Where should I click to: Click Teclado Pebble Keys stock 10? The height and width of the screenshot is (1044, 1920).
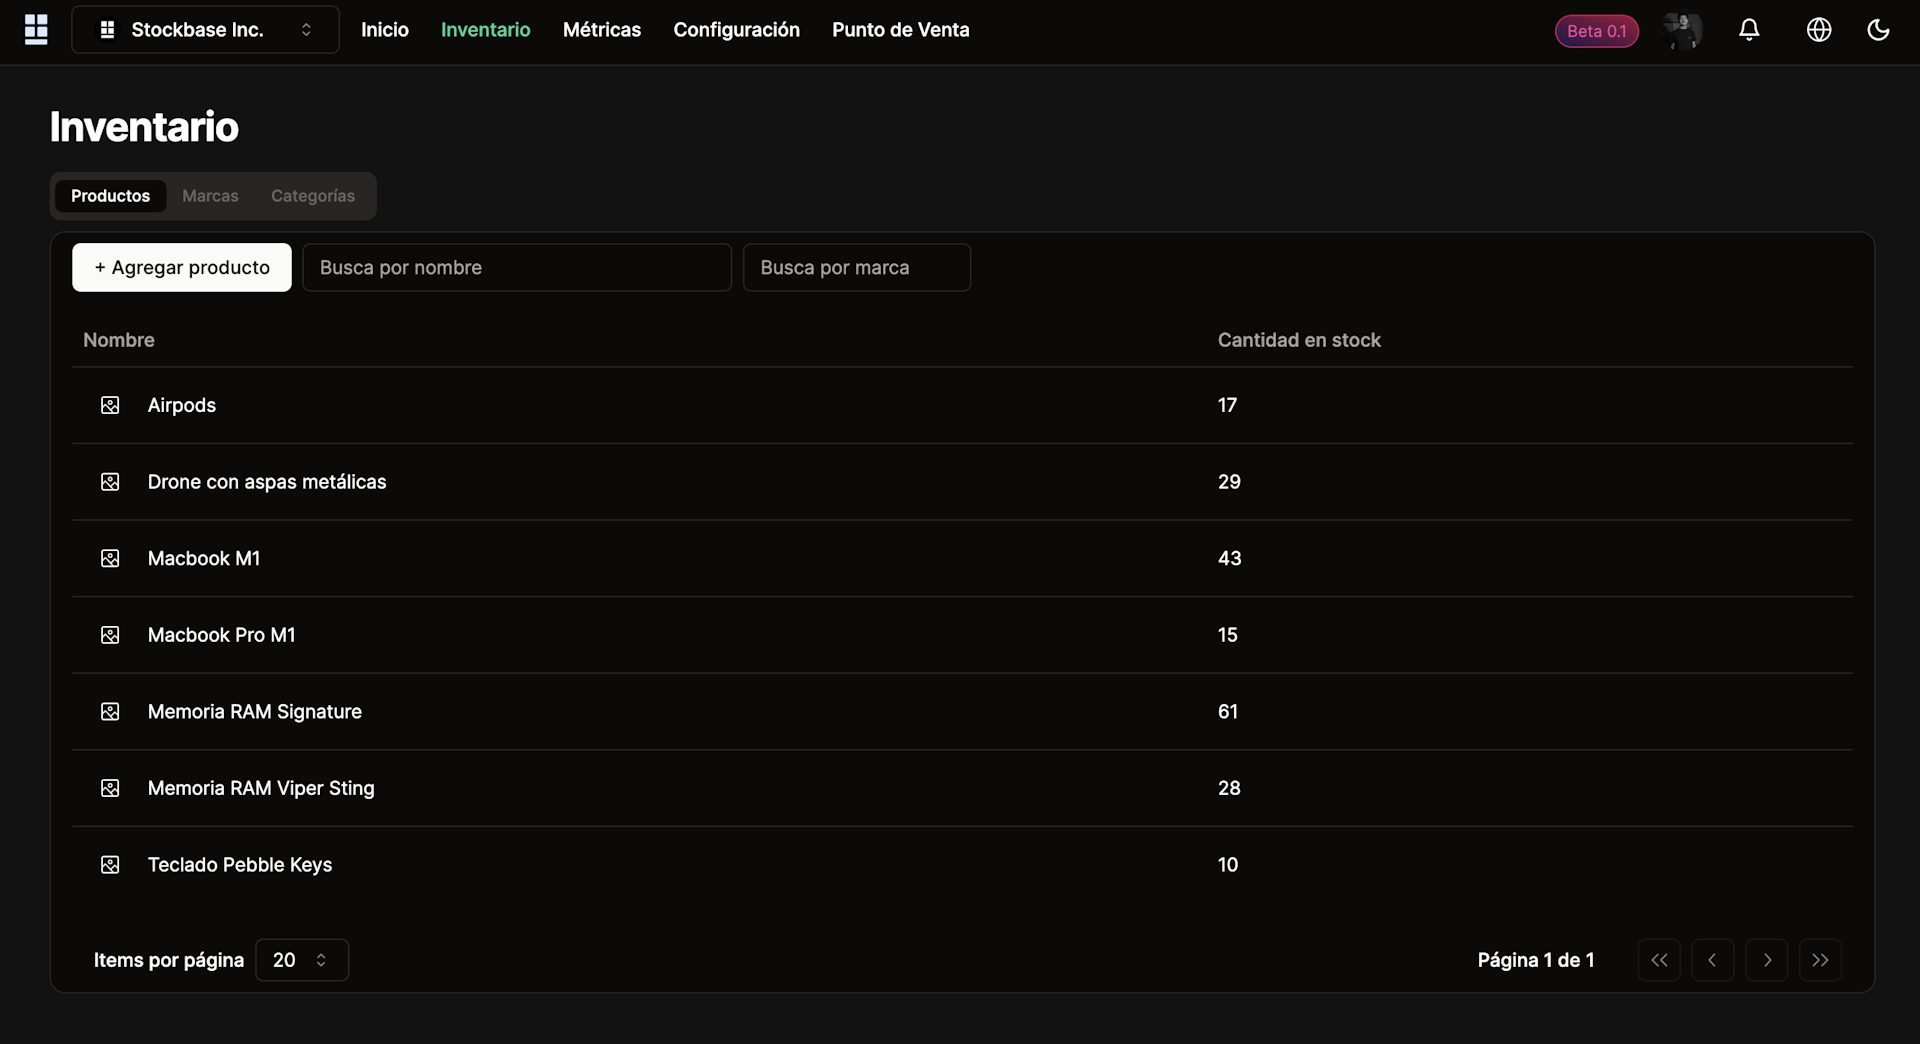(x=1228, y=865)
